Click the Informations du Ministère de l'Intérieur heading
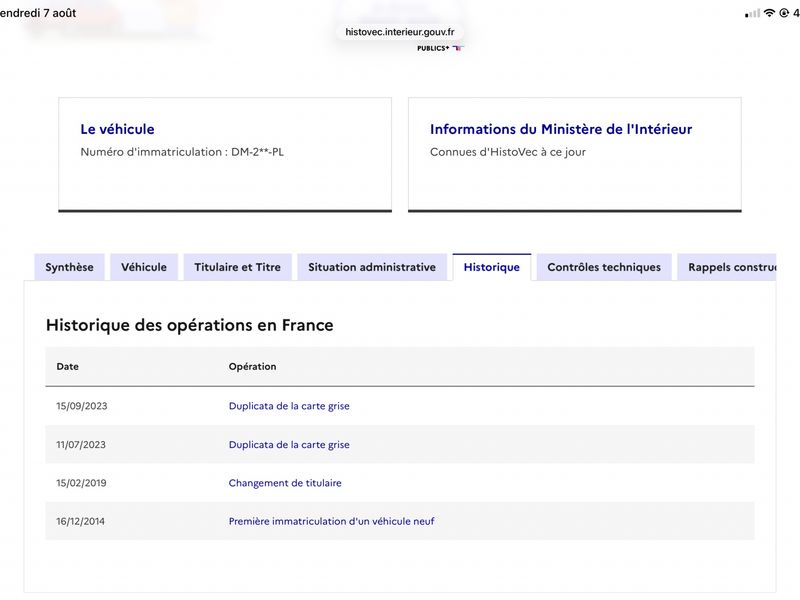Image resolution: width=800 pixels, height=600 pixels. 561,129
